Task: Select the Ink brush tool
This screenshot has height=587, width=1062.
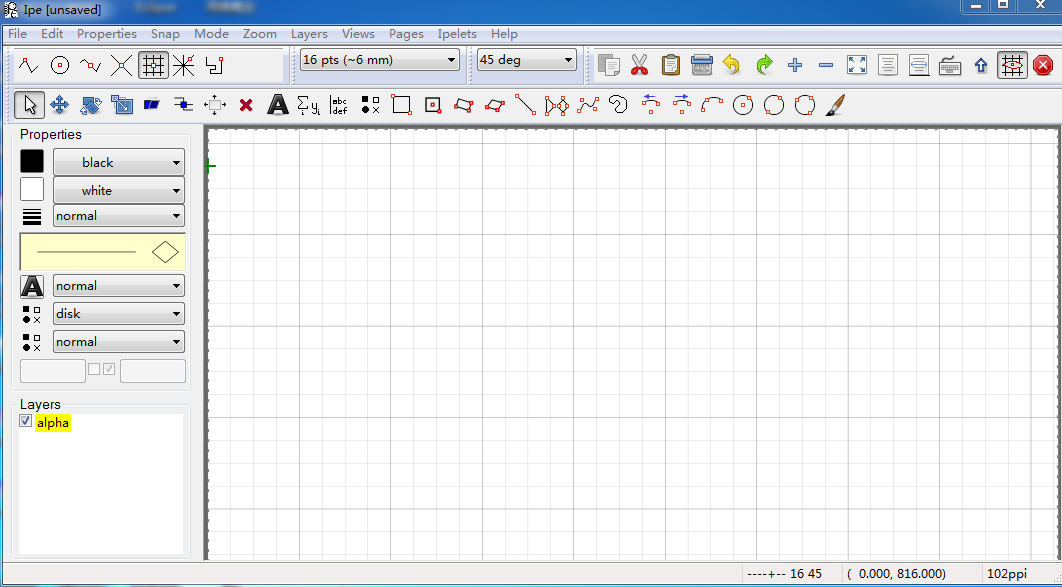Action: point(836,104)
